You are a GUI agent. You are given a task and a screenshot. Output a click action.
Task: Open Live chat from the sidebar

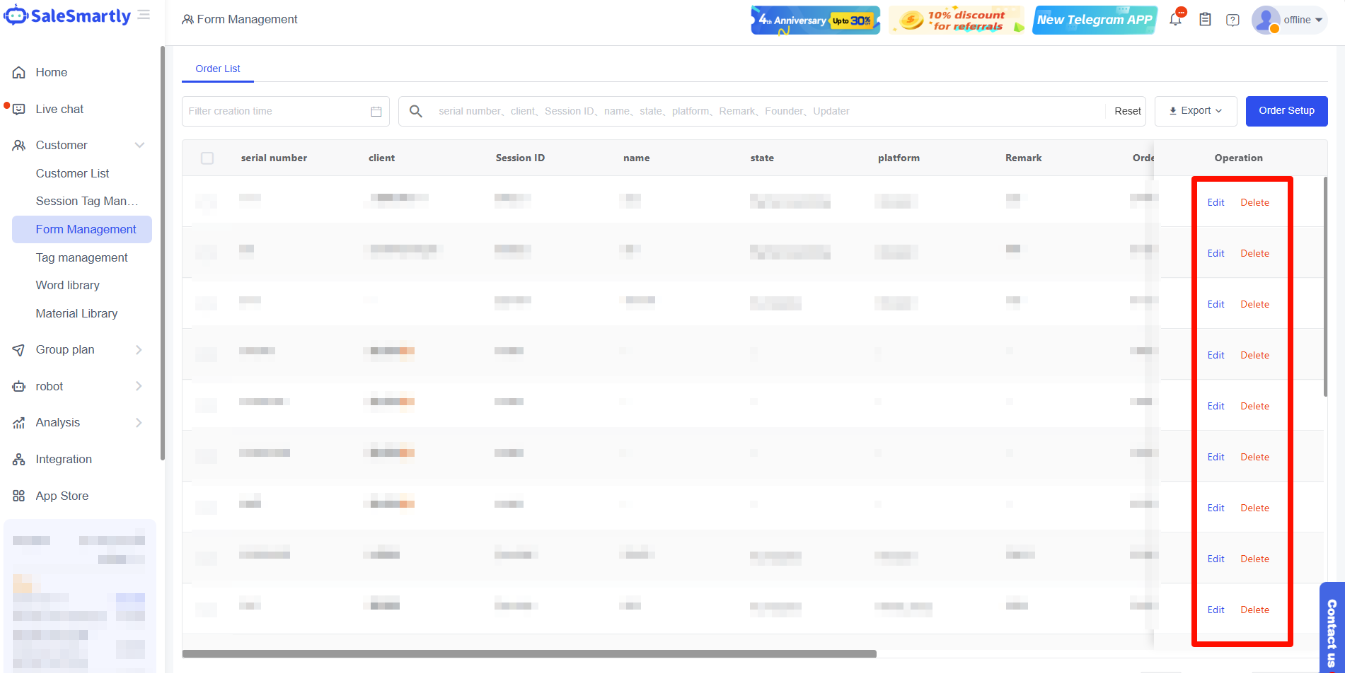click(59, 109)
